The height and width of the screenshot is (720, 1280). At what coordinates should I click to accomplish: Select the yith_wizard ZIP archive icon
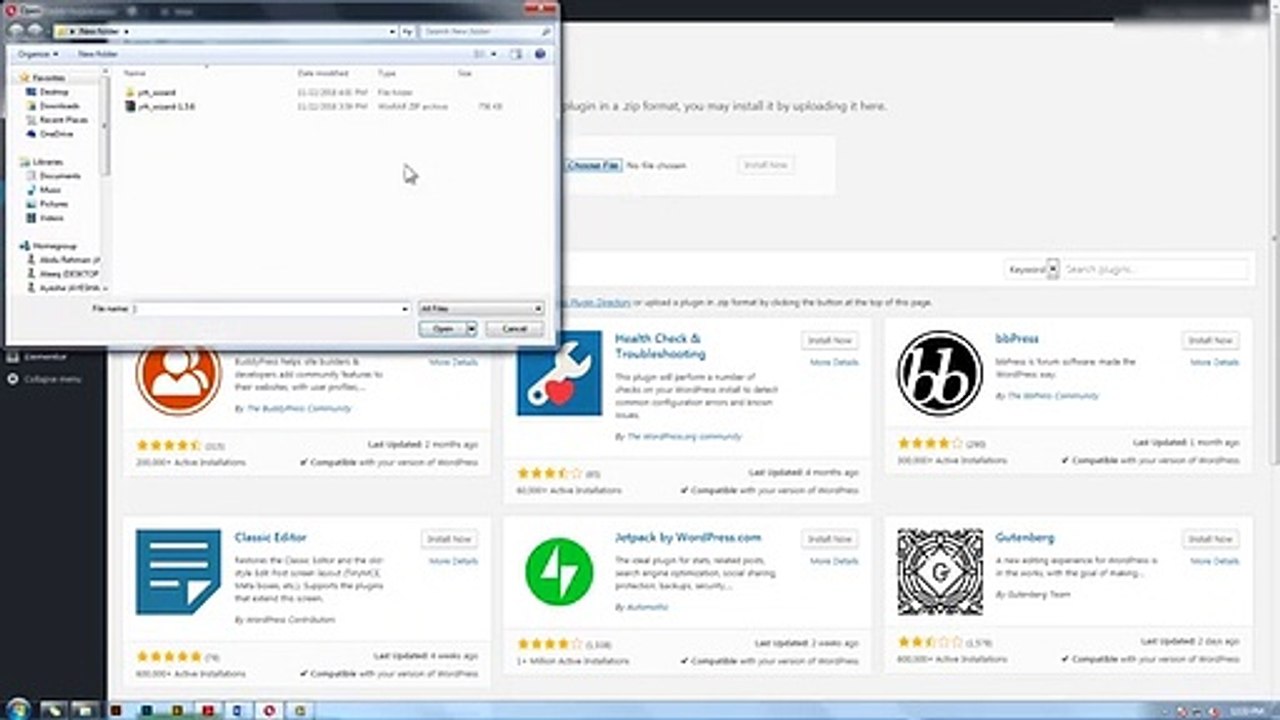(130, 106)
